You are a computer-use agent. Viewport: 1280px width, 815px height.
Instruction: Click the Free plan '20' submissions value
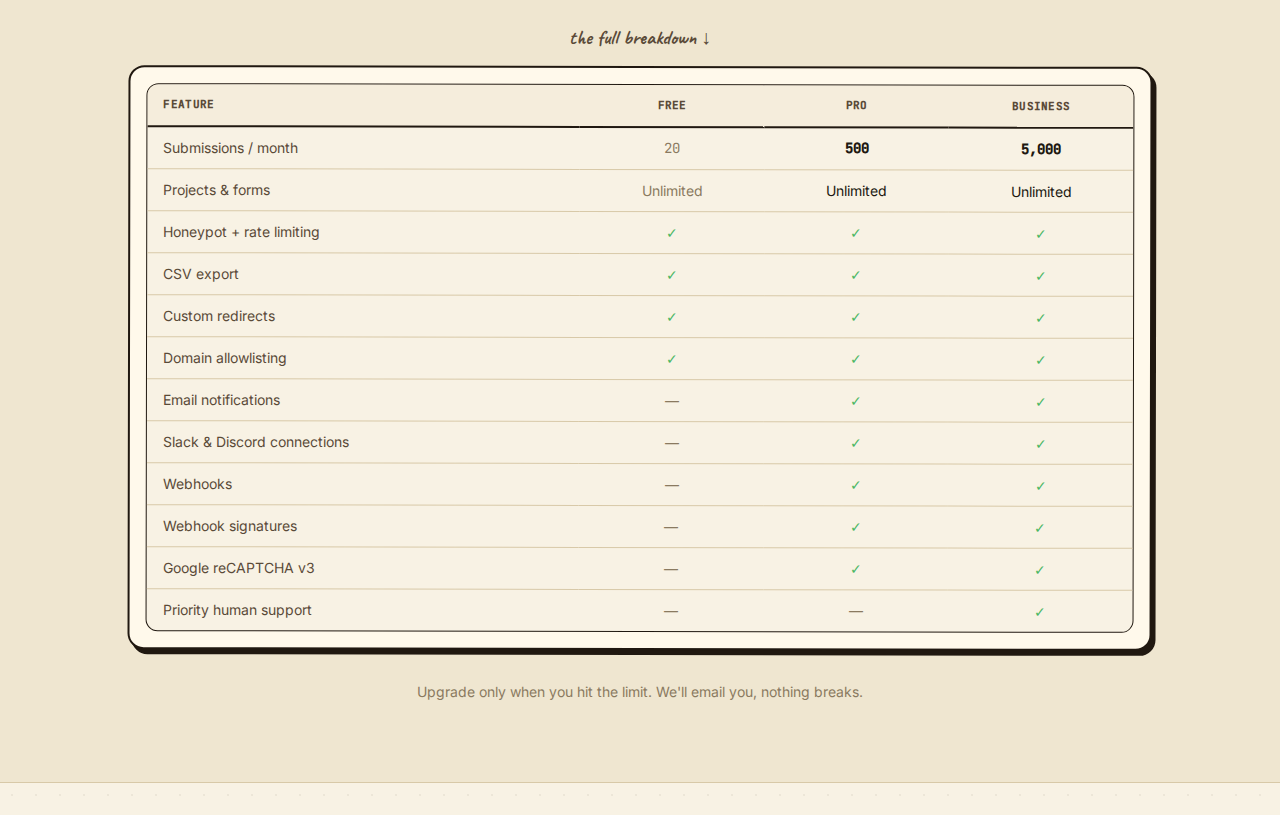pyautogui.click(x=672, y=148)
